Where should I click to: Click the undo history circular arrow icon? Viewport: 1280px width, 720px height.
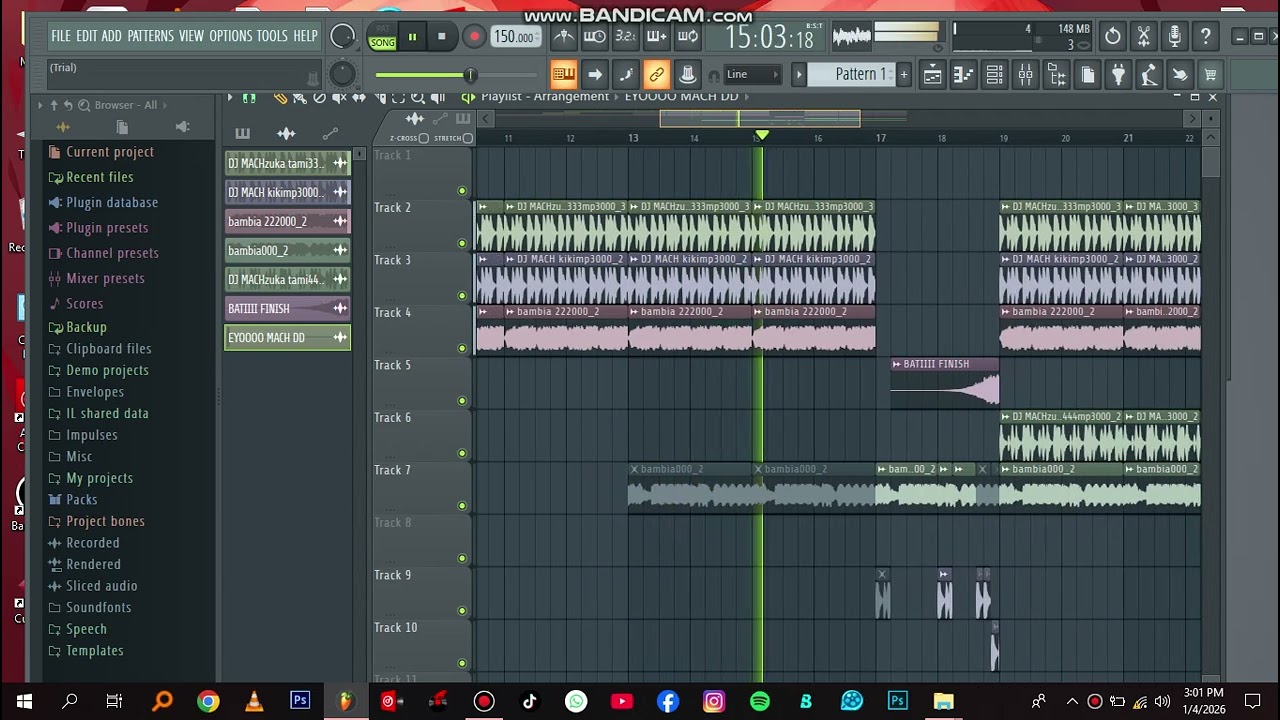click(1112, 37)
